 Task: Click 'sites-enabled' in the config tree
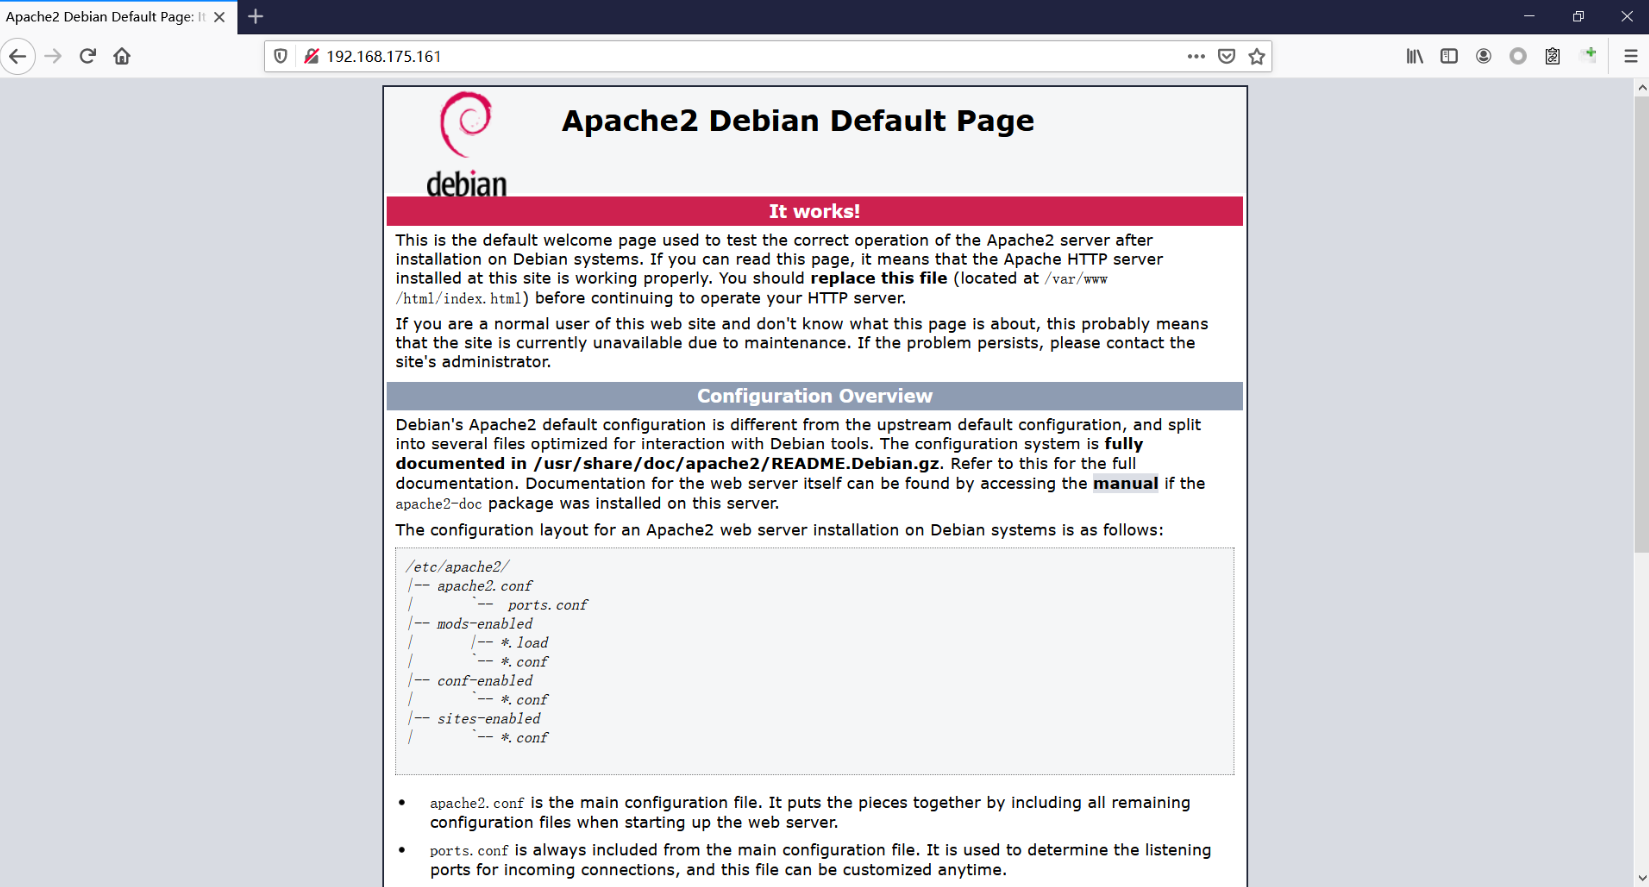[x=489, y=719]
